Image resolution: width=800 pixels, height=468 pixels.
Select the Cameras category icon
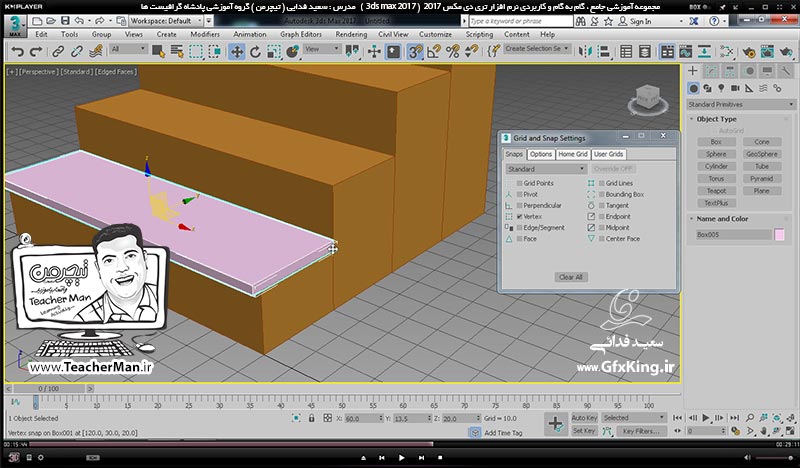pyautogui.click(x=735, y=88)
